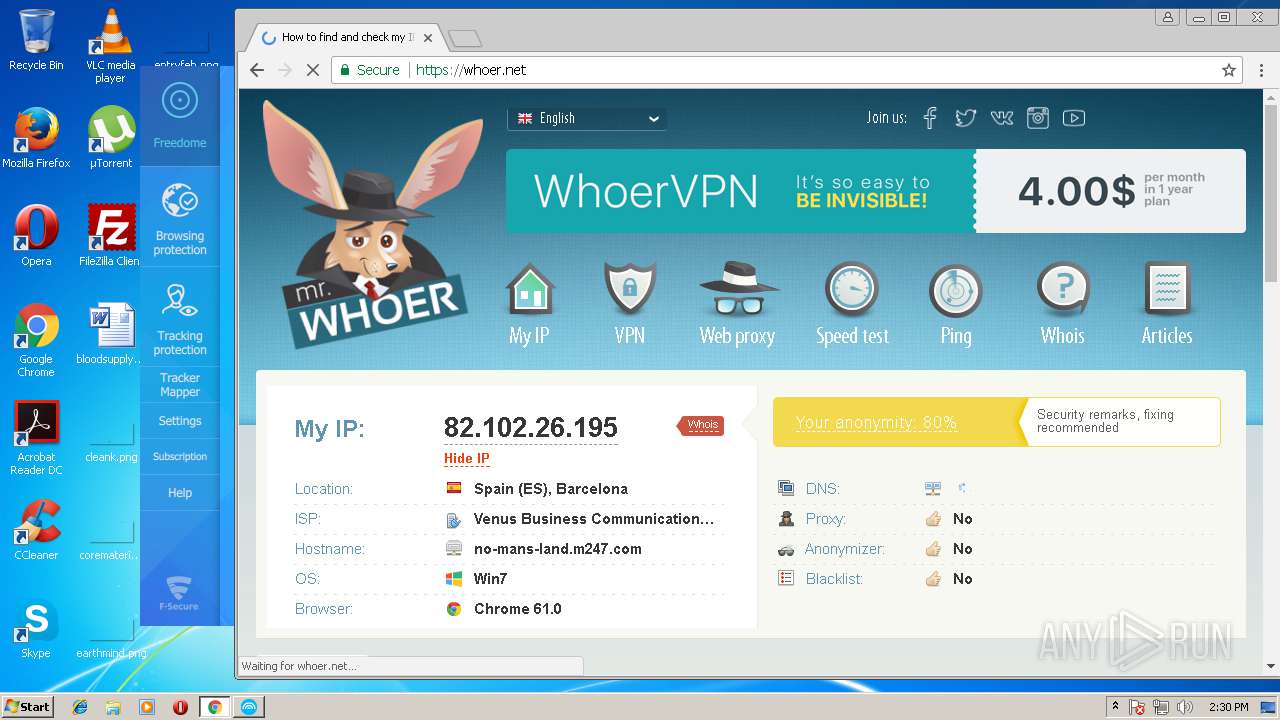Go back in Chrome history
Image resolution: width=1280 pixels, height=720 pixels.
[257, 70]
